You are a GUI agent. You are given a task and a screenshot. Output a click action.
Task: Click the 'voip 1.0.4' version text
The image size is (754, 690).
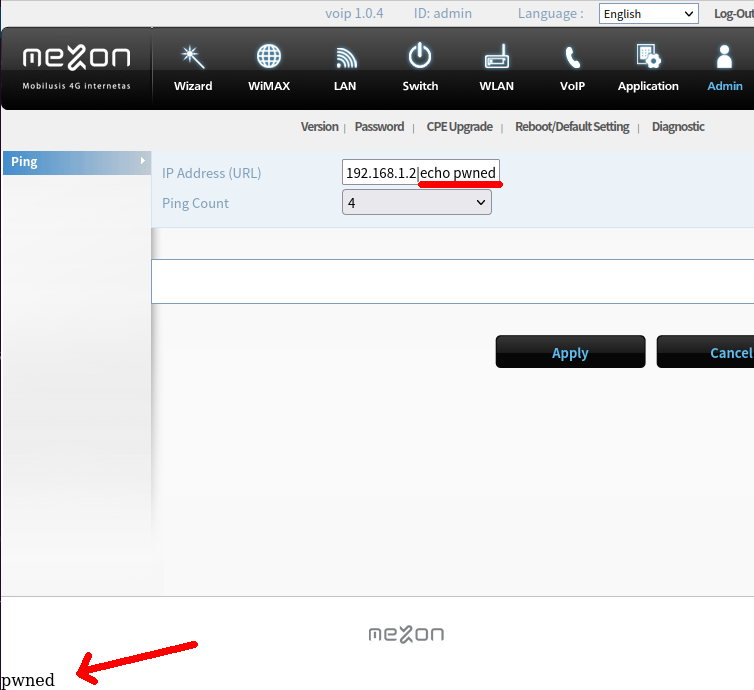click(354, 13)
